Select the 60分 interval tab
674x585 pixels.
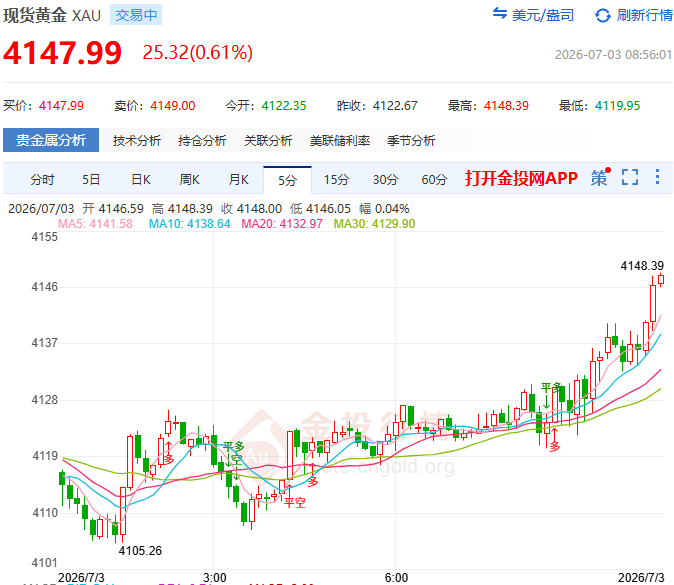[434, 180]
